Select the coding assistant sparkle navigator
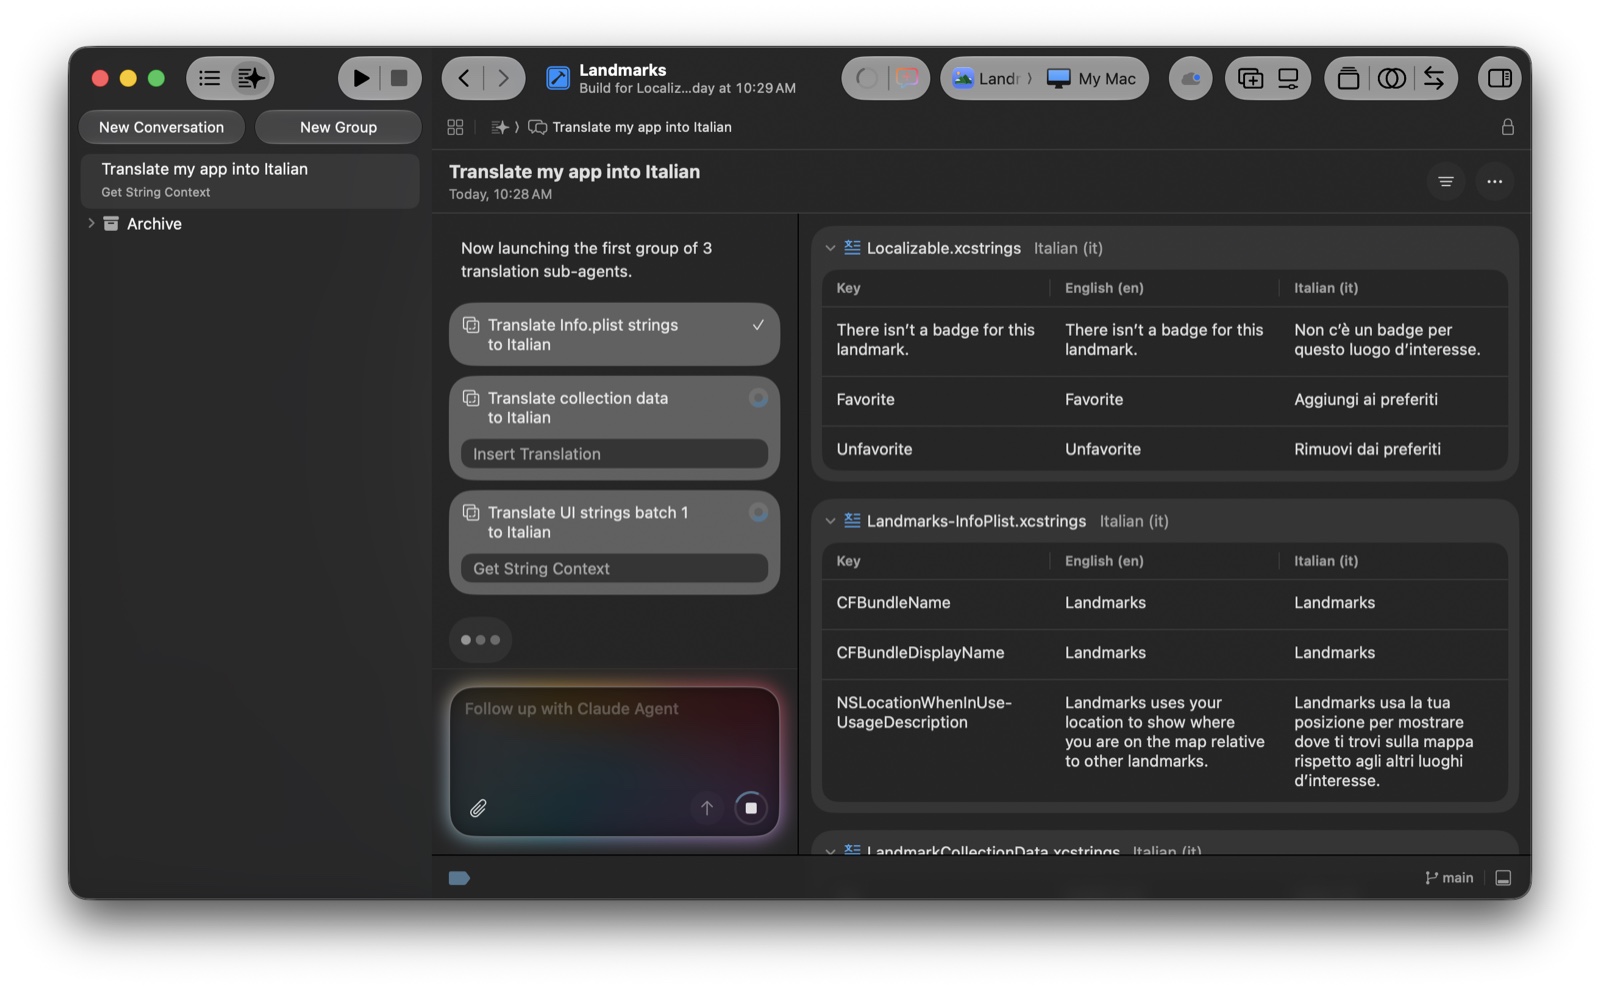The width and height of the screenshot is (1600, 990). pyautogui.click(x=251, y=78)
